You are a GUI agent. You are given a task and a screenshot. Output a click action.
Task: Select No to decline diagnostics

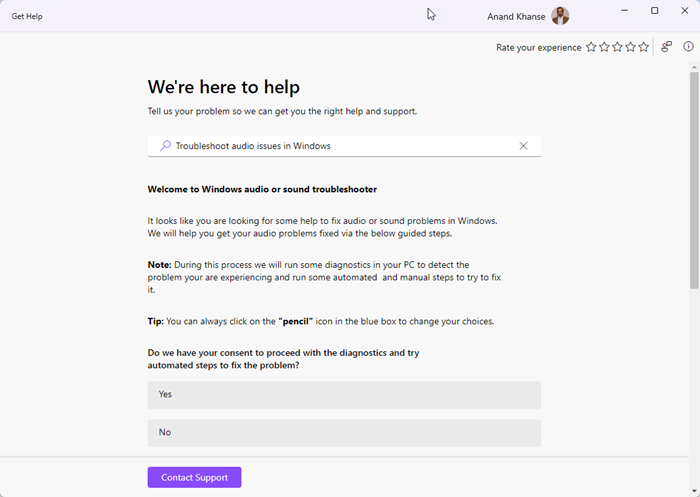pyautogui.click(x=344, y=433)
